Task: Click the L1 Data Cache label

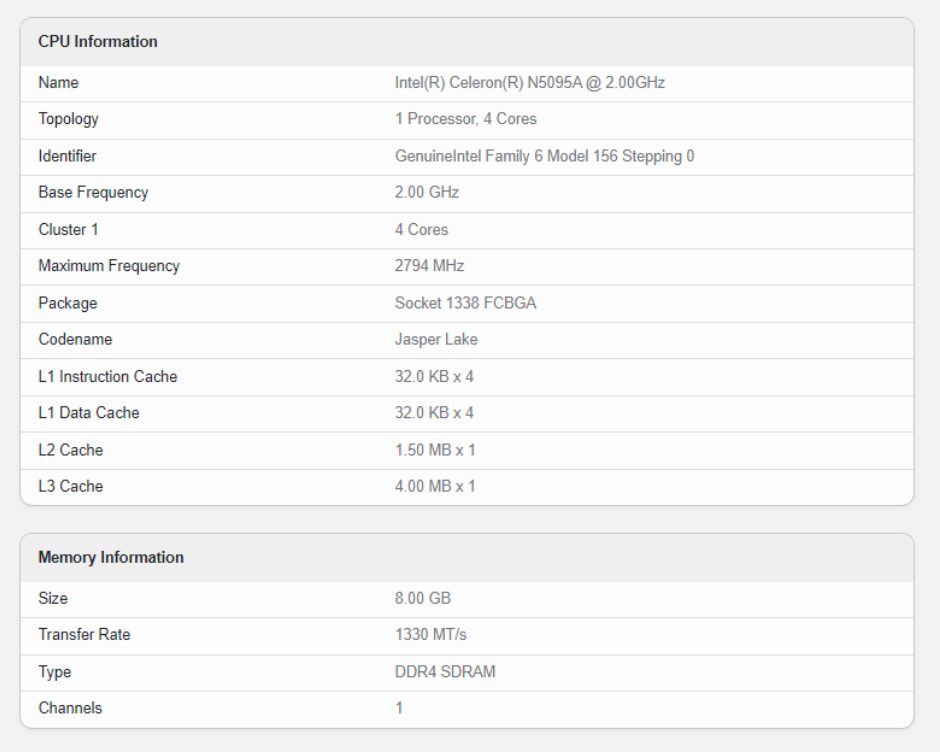Action: (89, 413)
